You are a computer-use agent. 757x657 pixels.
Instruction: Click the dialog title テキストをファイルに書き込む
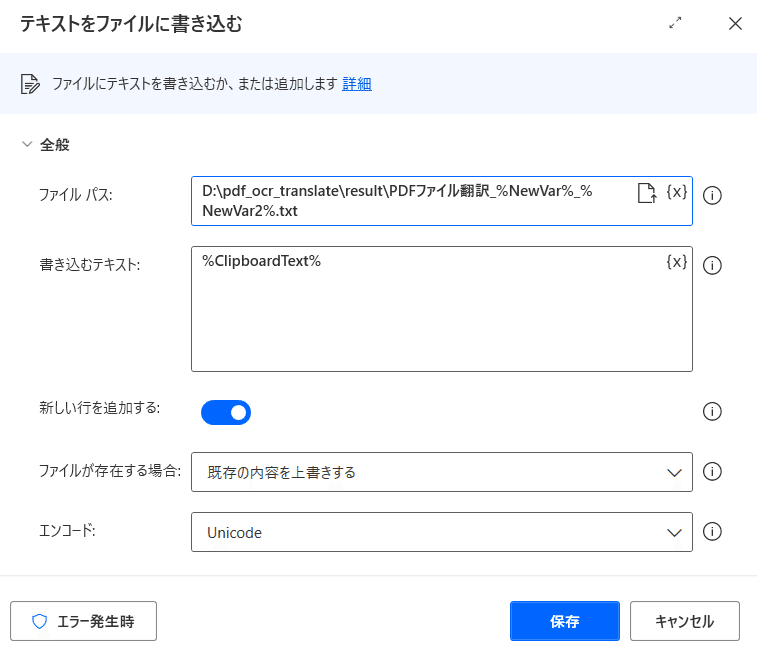[x=131, y=23]
